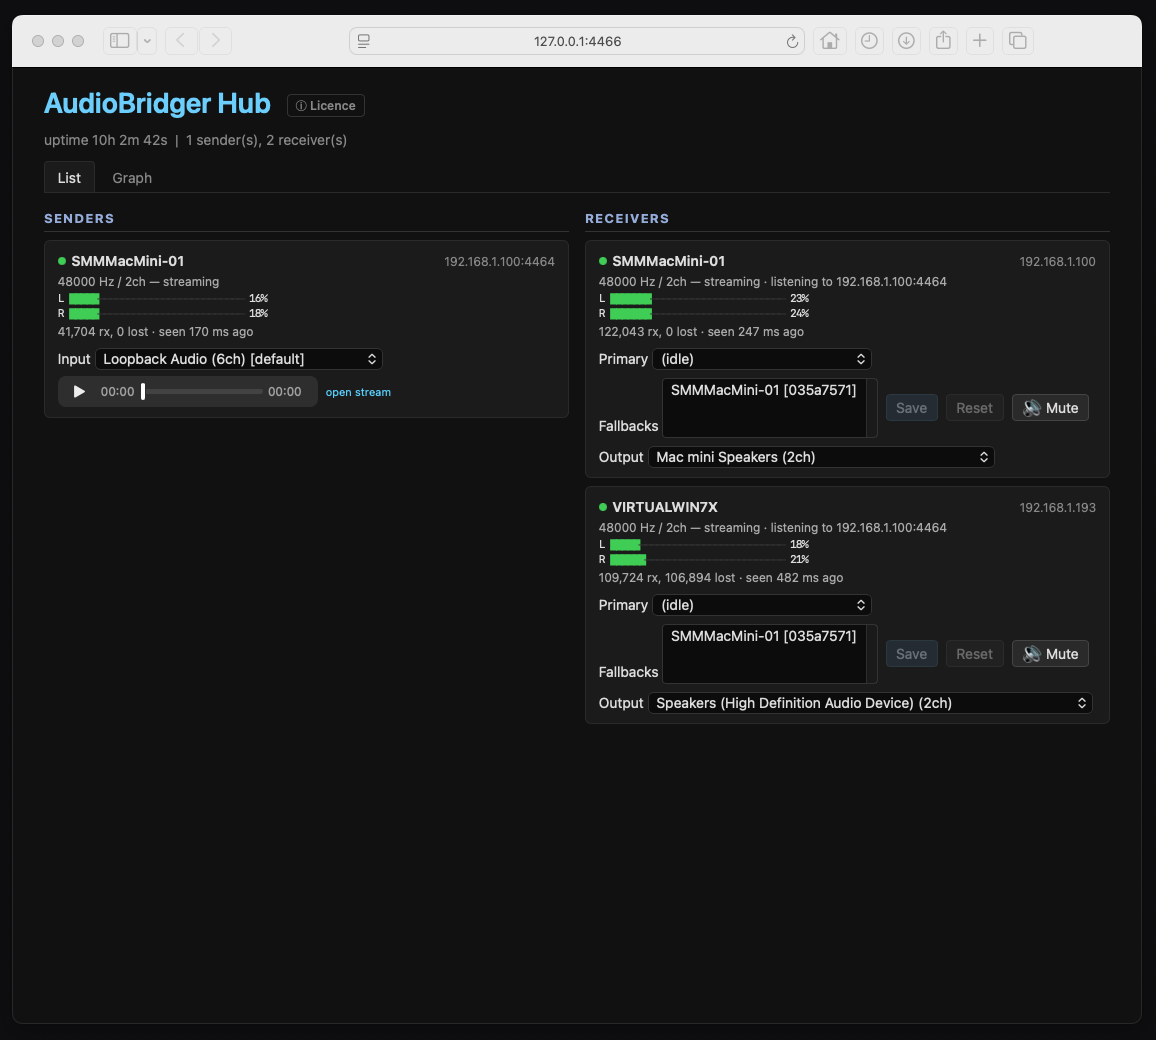Click the uptime 10h 2m 42s text
Viewport: 1156px width, 1040px height.
[105, 140]
